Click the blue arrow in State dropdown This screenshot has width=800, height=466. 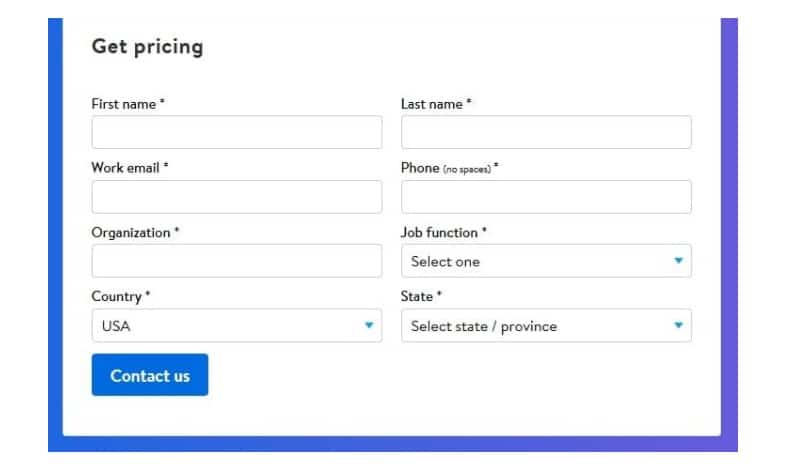(678, 325)
